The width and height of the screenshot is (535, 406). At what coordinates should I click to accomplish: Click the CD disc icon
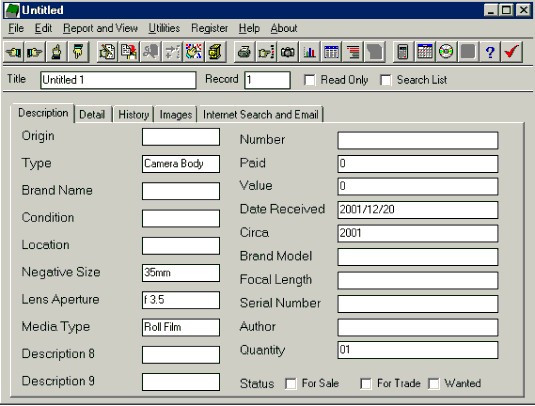tap(446, 52)
